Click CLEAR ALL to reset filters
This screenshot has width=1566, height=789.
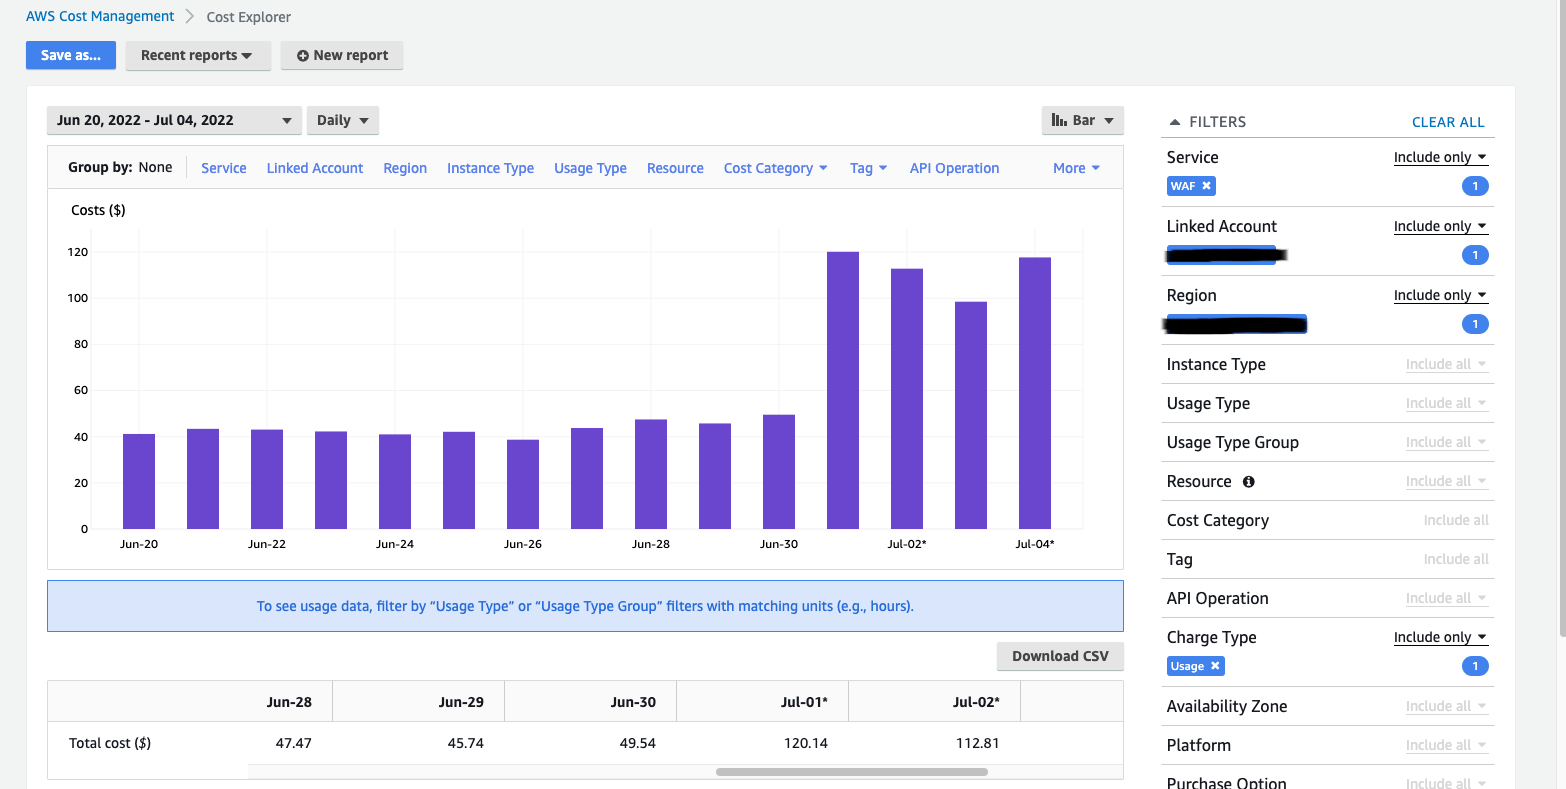[1448, 121]
